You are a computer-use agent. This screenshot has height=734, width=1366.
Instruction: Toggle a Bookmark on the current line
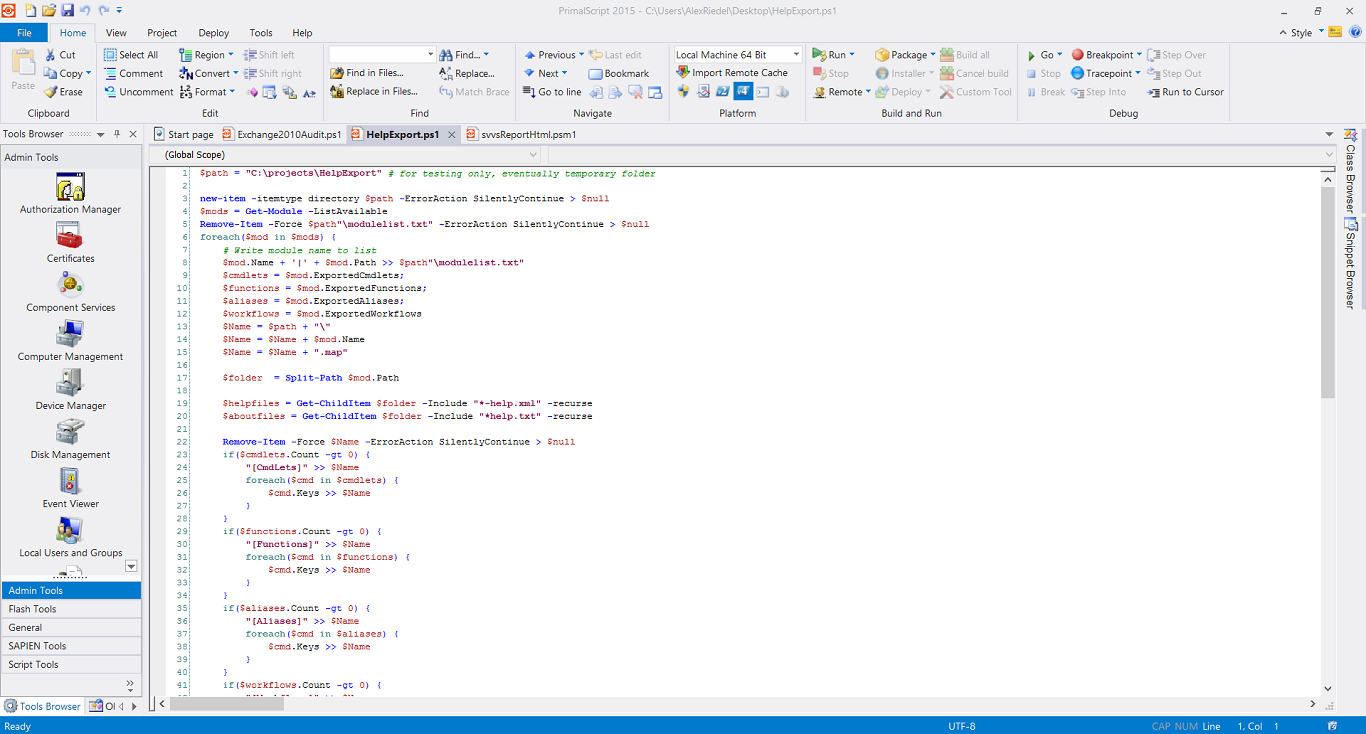(619, 73)
